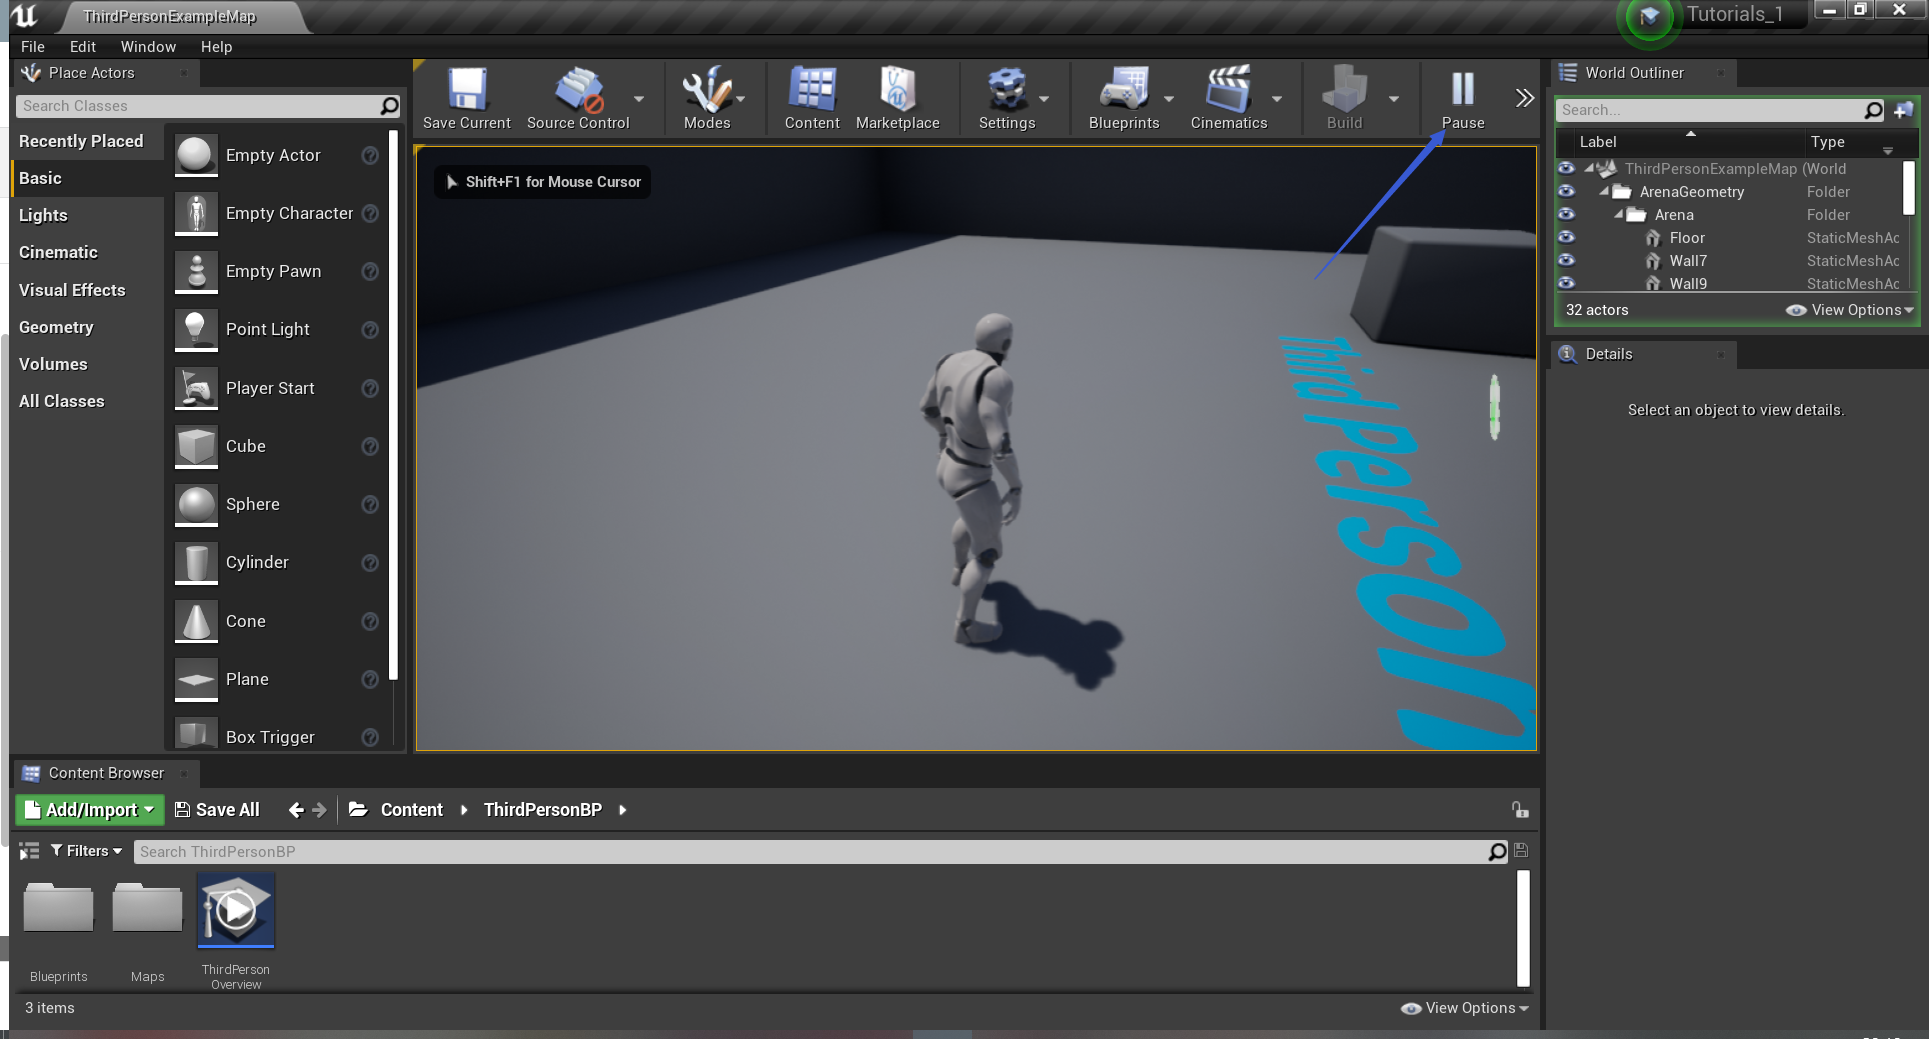
Task: Select the Empty Pawn icon
Action: (x=196, y=271)
